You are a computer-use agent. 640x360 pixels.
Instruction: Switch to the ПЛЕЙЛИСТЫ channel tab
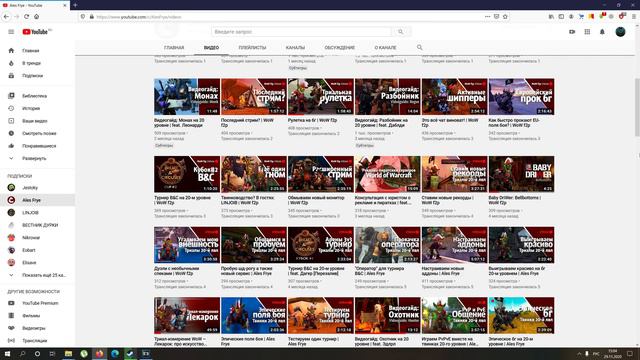tap(252, 48)
